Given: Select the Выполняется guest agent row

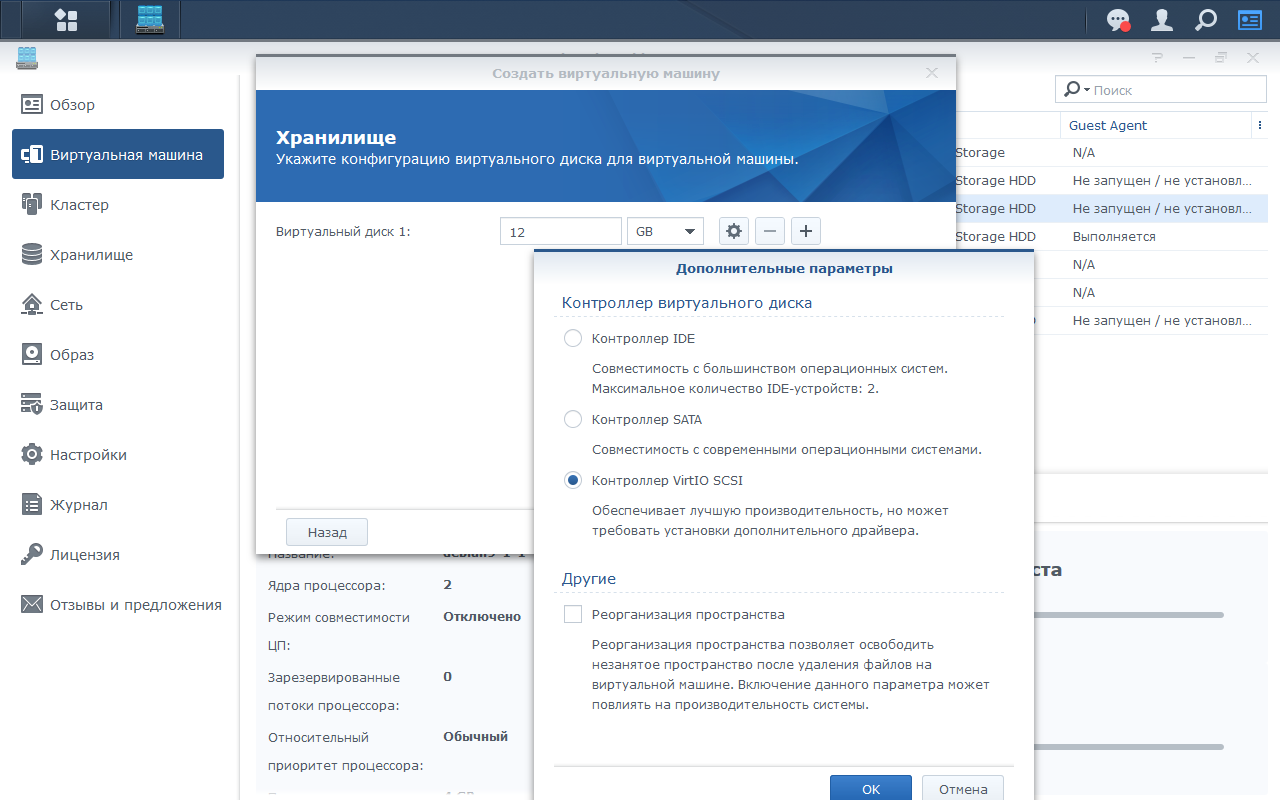Looking at the screenshot, I should pos(1114,237).
